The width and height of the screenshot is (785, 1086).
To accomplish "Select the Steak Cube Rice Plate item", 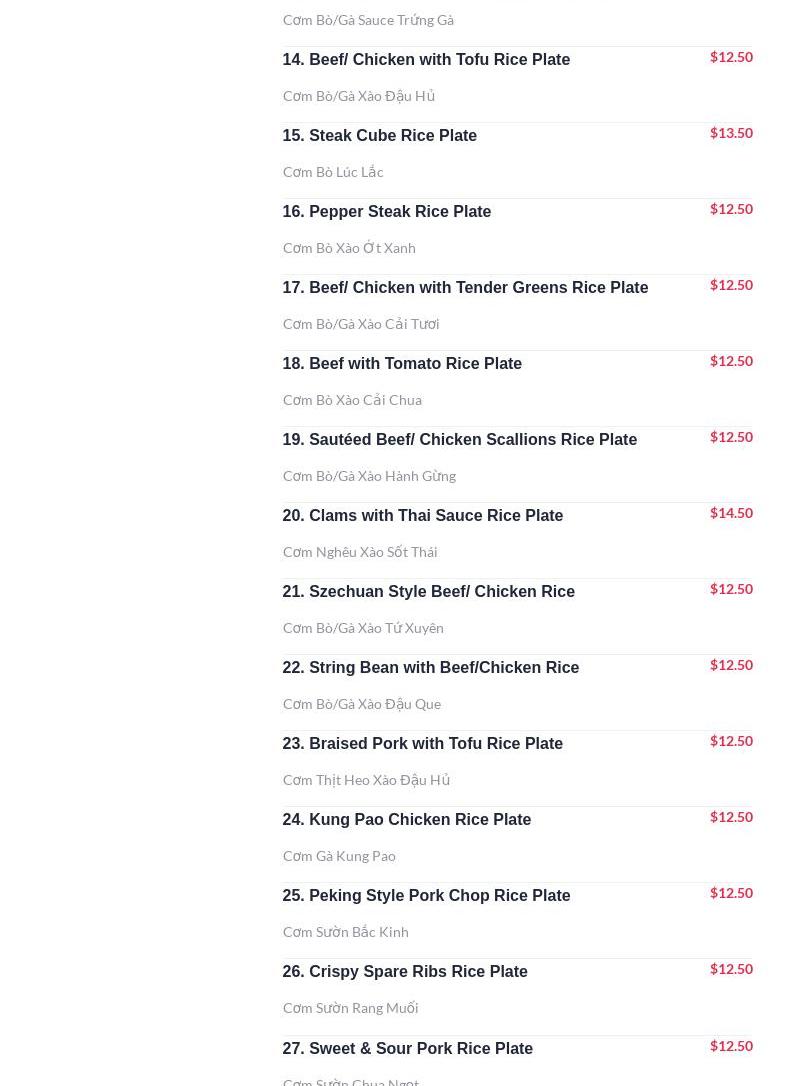I will 379,136.
